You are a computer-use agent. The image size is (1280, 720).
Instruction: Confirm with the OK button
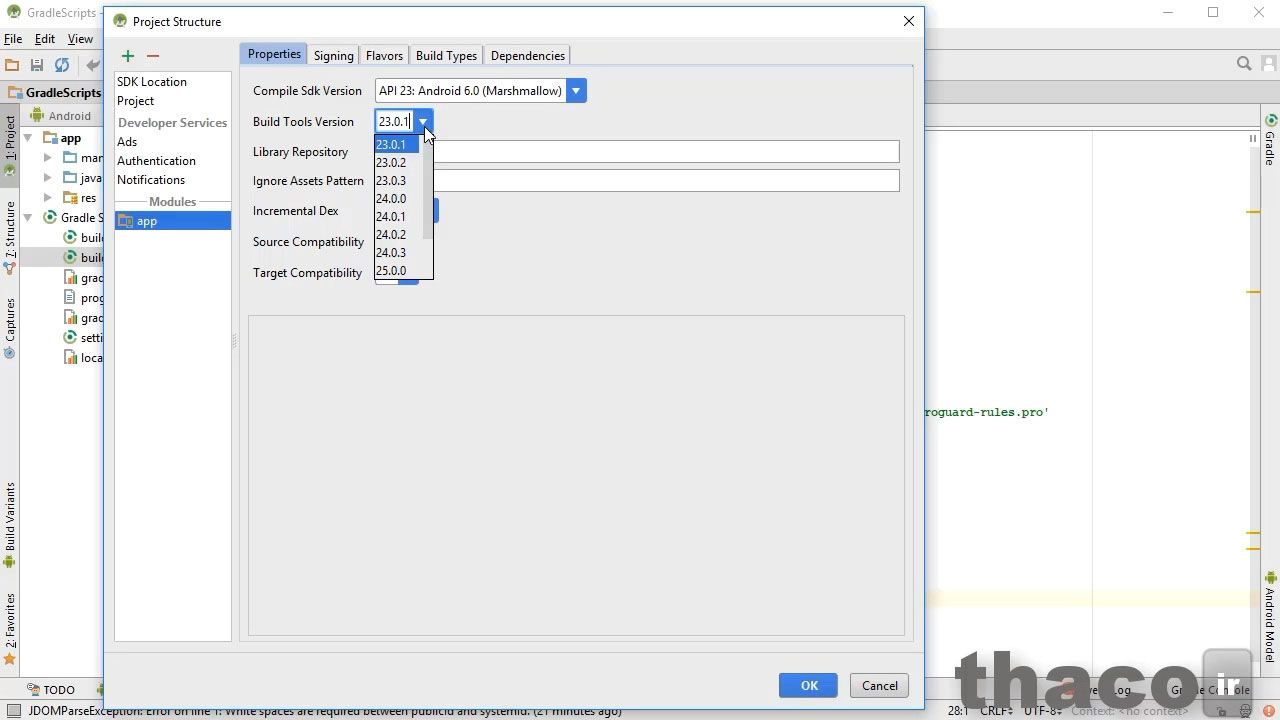[809, 685]
